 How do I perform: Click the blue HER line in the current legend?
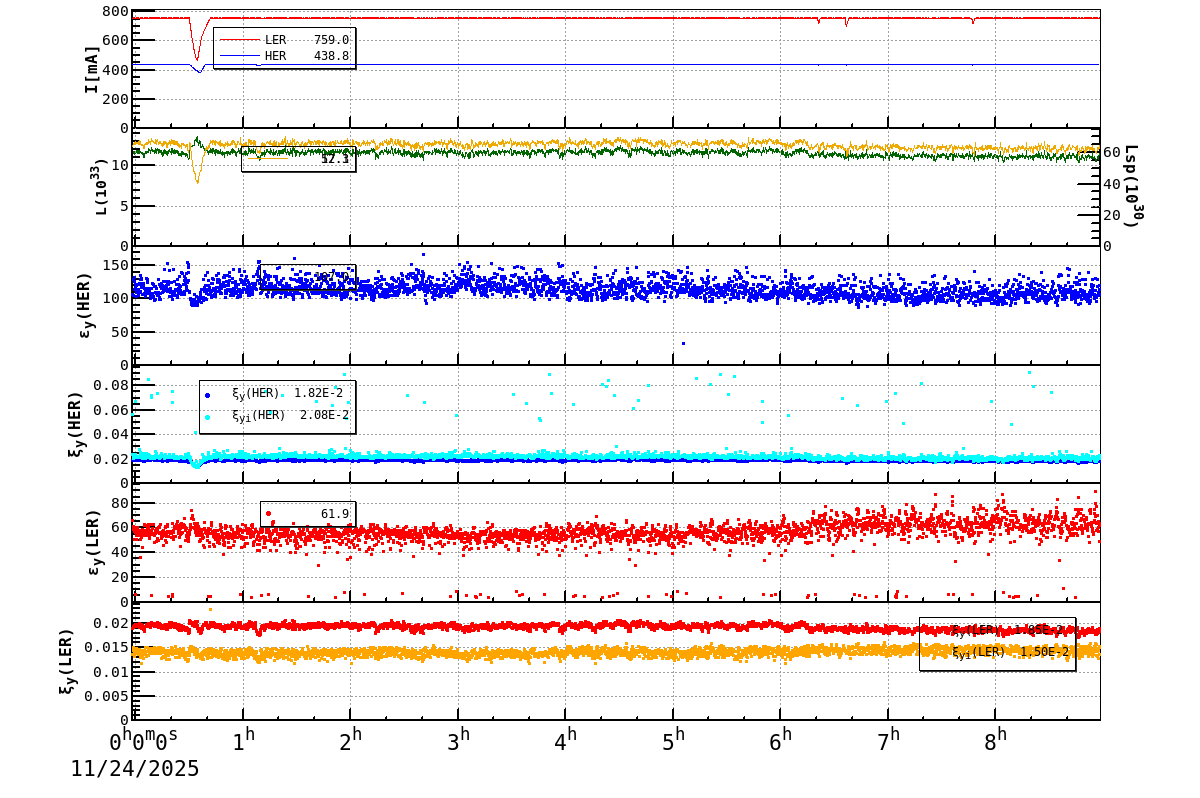(240, 57)
